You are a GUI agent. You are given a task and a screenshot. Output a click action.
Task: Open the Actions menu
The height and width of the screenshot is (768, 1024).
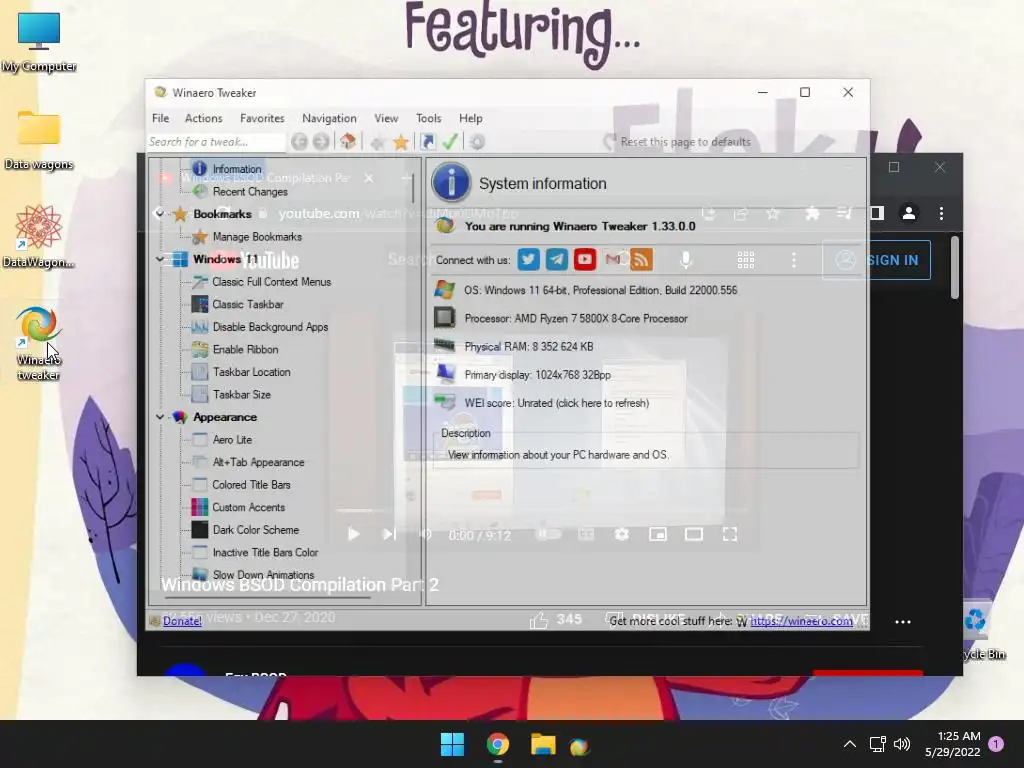203,118
